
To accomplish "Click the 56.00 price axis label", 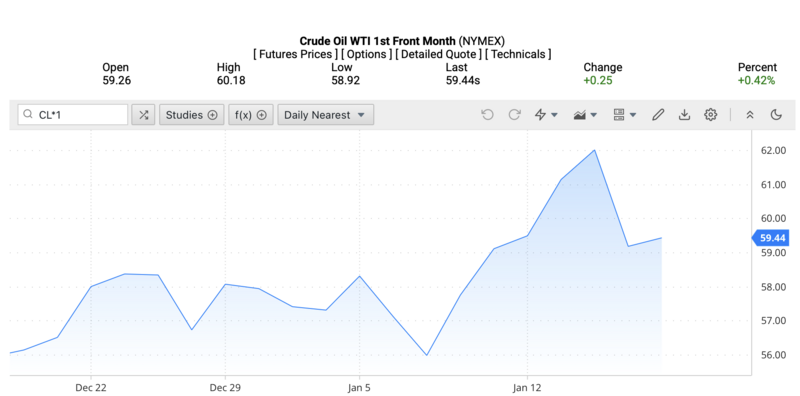I will tap(773, 355).
